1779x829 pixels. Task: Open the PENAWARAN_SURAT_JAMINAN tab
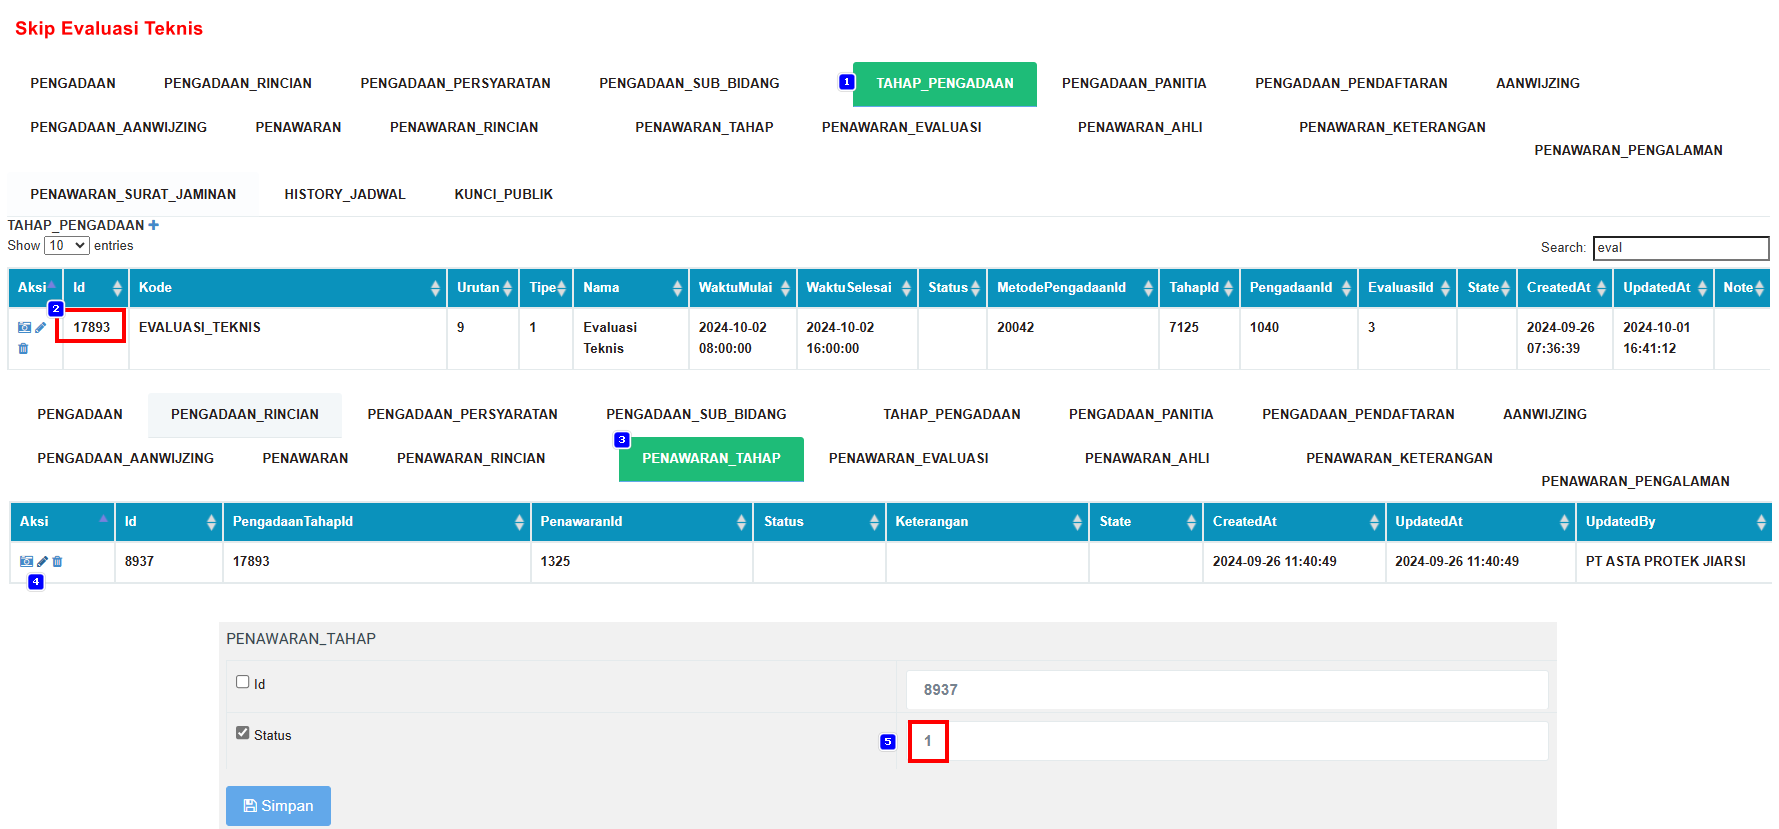pyautogui.click(x=133, y=194)
